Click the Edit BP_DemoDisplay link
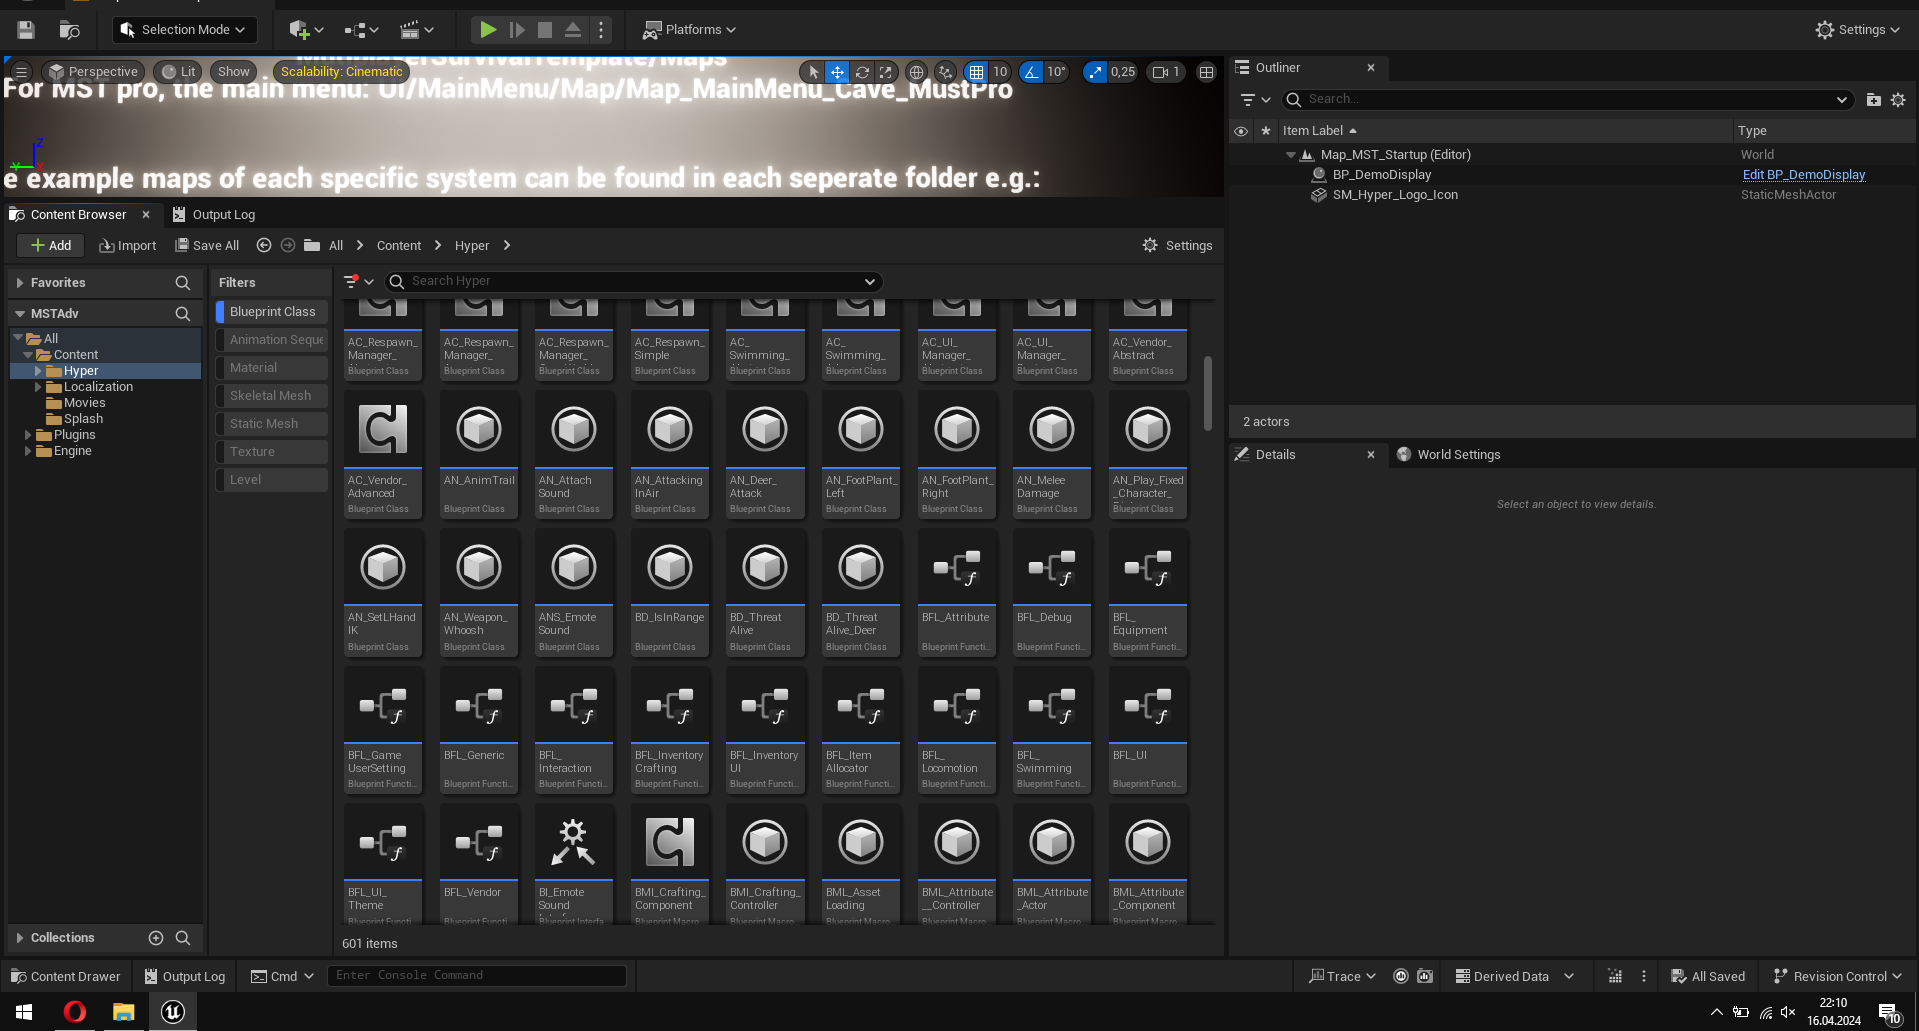The width and height of the screenshot is (1919, 1031). (x=1804, y=175)
